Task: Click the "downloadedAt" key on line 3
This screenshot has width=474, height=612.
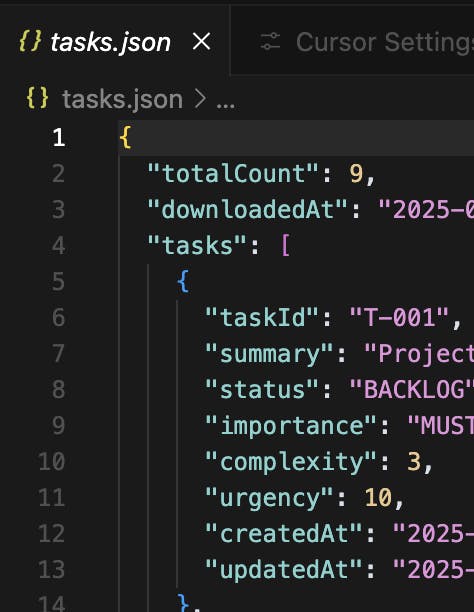Action: [x=248, y=209]
